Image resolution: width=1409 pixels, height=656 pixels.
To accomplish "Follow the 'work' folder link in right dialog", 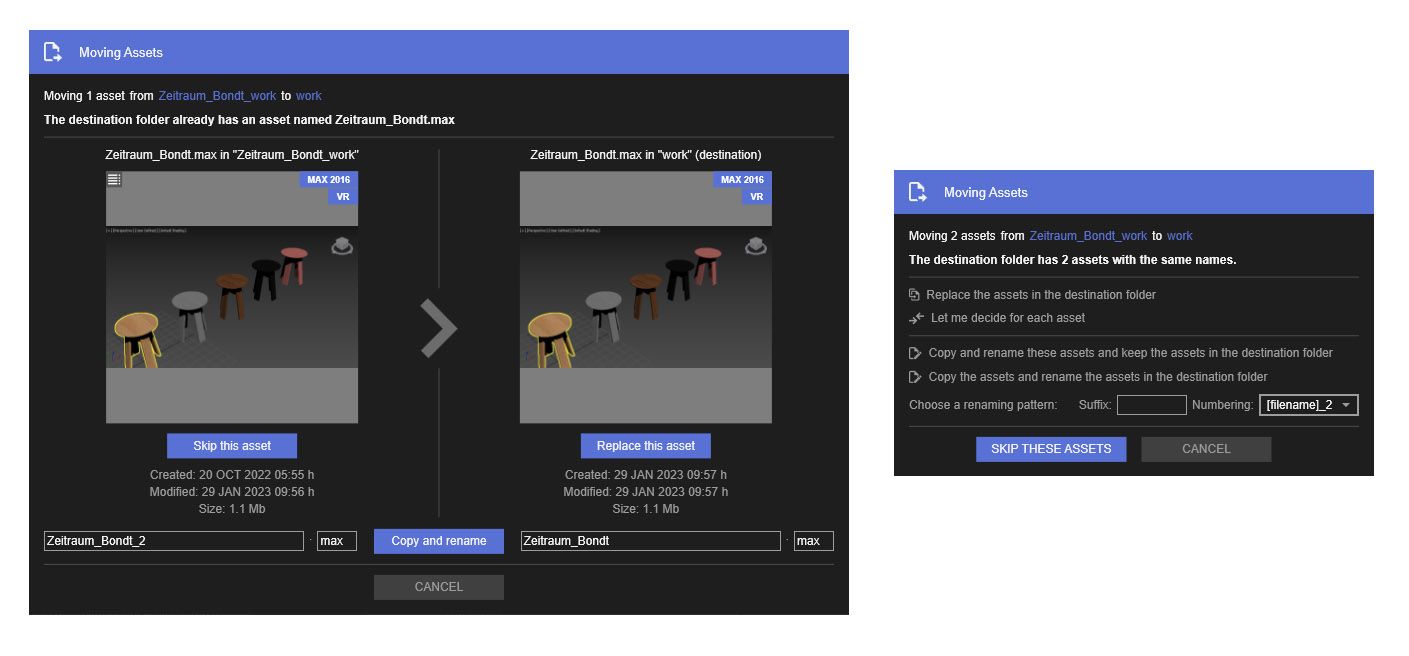I will [1179, 236].
